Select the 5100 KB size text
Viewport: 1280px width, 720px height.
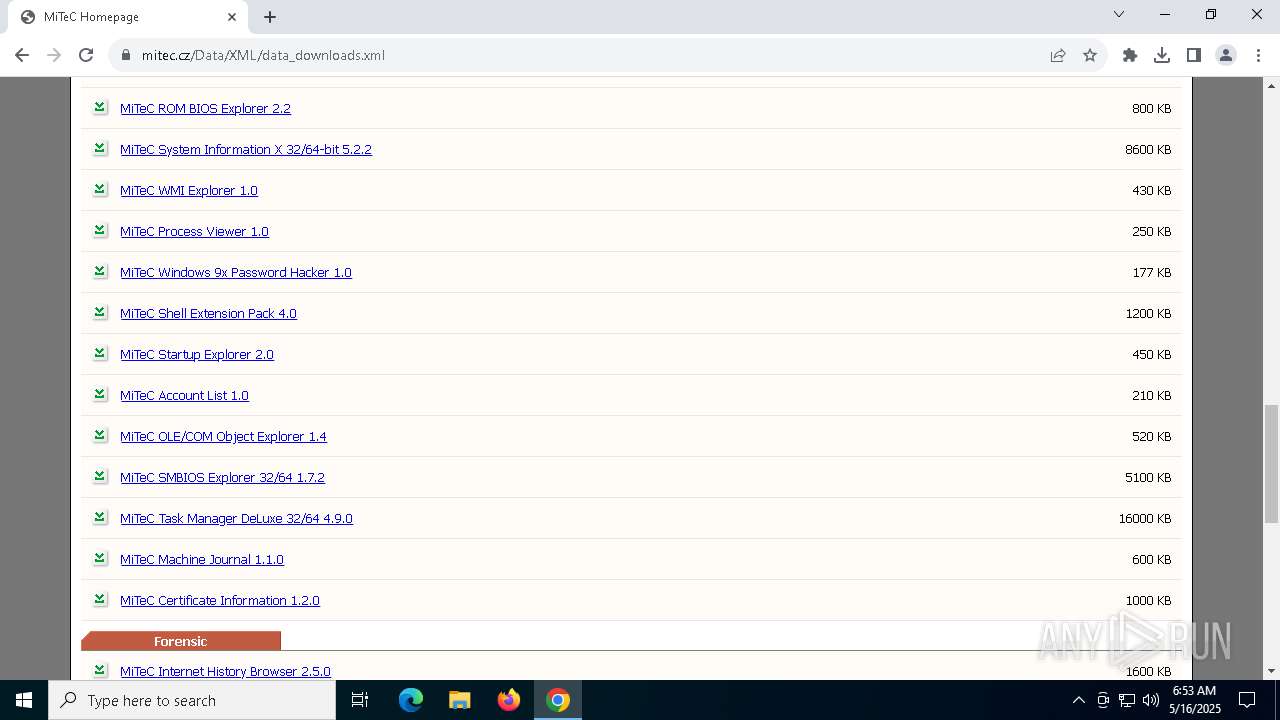click(x=1148, y=477)
